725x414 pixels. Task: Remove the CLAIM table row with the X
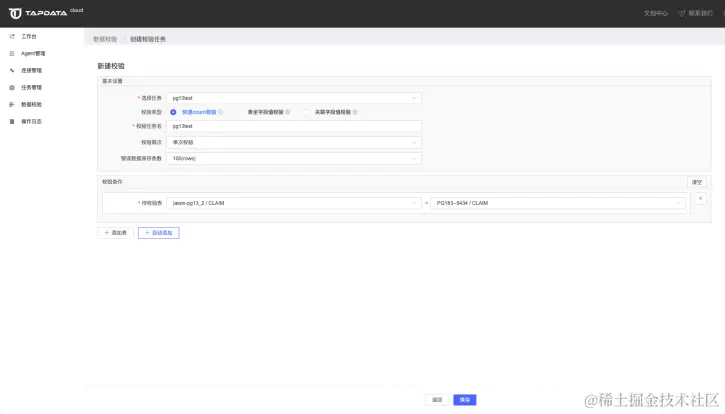[x=700, y=199]
